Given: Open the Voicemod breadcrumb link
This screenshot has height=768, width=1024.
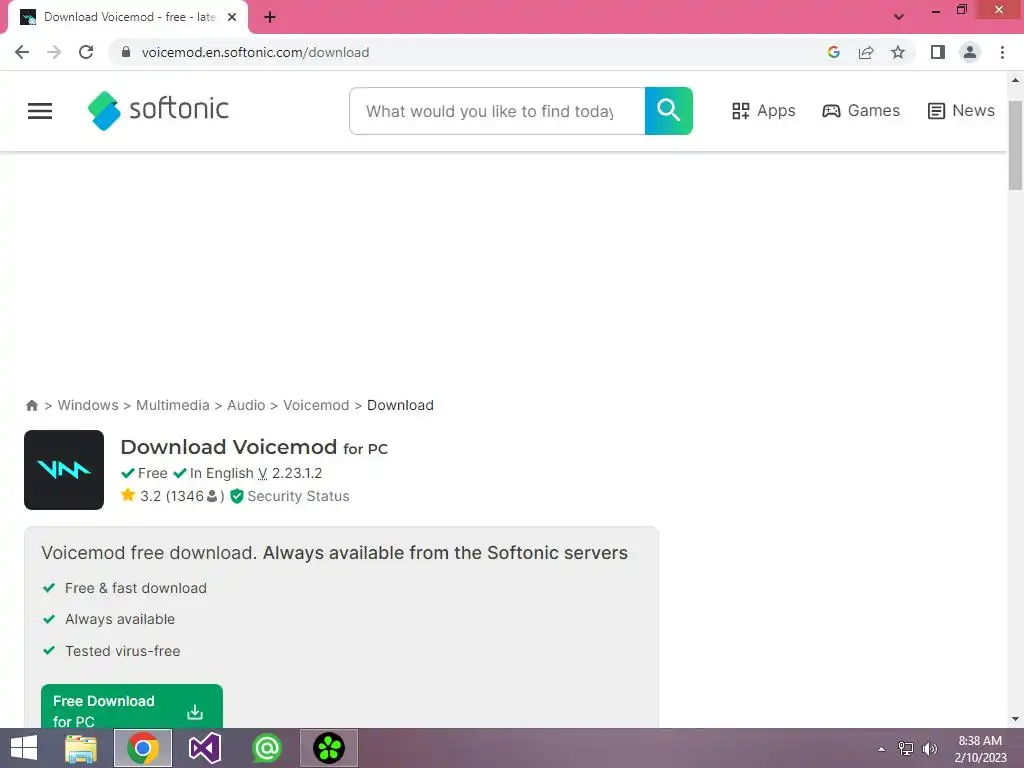Looking at the screenshot, I should (x=316, y=406).
